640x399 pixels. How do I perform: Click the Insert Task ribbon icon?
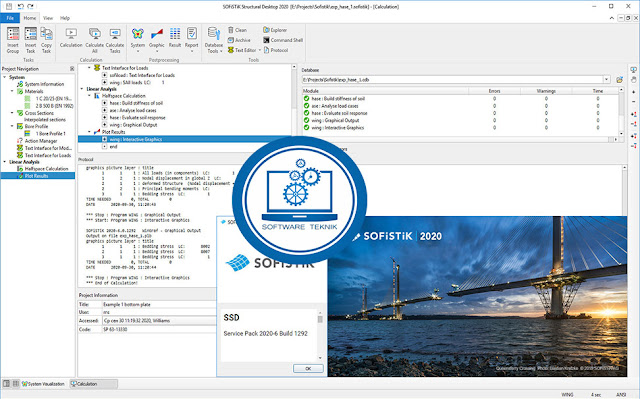[30, 40]
